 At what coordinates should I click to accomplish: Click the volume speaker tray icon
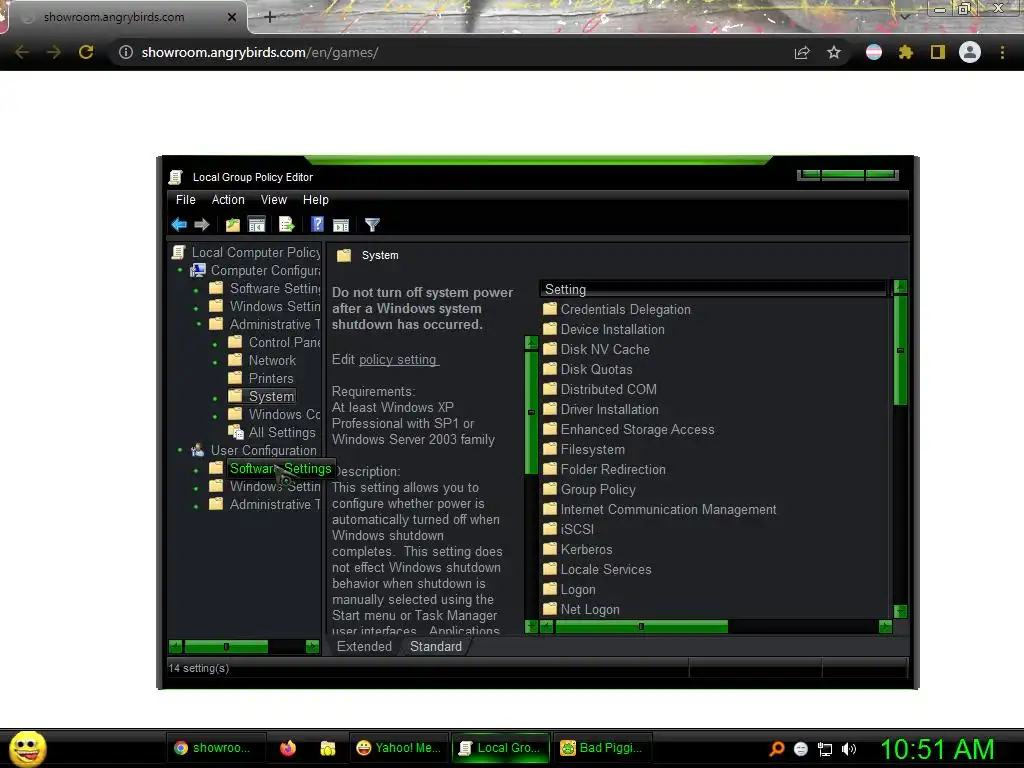click(849, 749)
